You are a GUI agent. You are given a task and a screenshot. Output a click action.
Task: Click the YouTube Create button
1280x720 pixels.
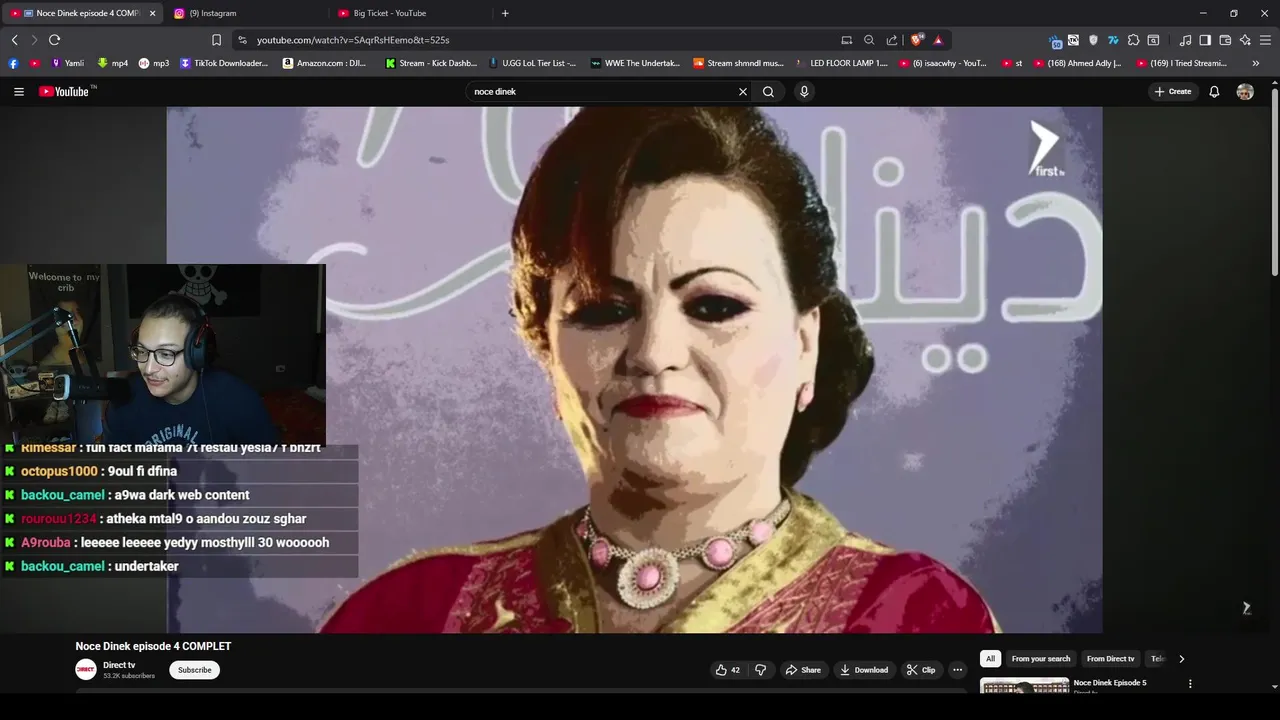(x=1173, y=91)
